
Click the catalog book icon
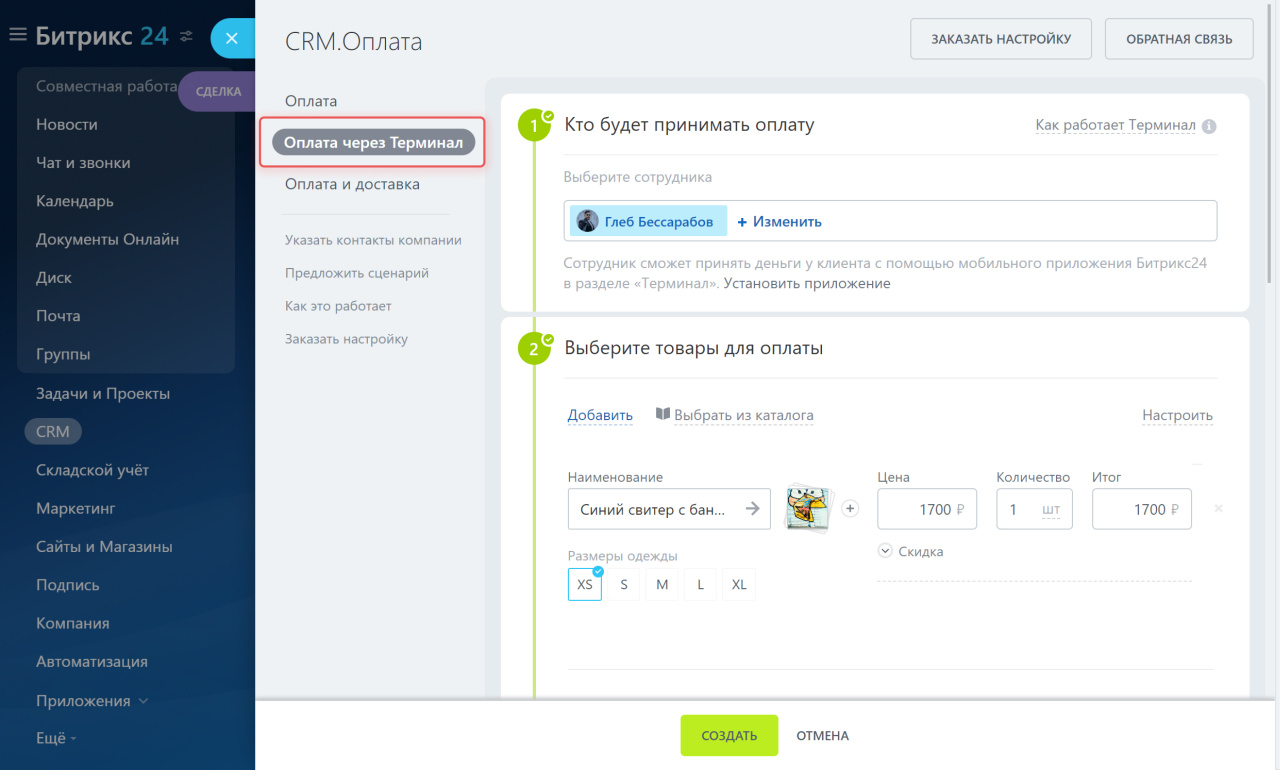[x=662, y=414]
